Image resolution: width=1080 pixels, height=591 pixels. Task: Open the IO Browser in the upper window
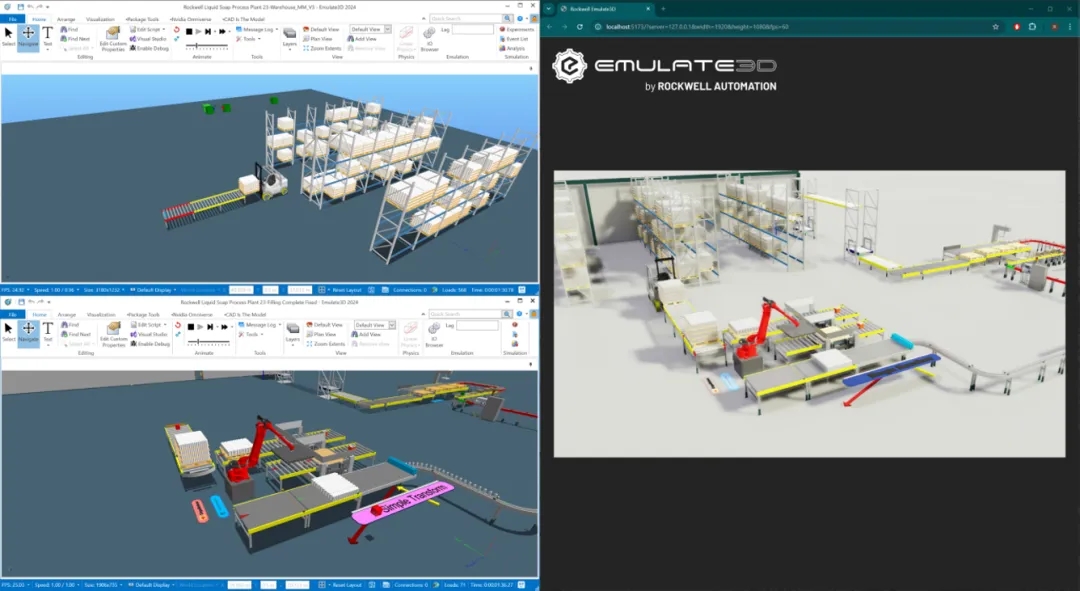click(429, 39)
